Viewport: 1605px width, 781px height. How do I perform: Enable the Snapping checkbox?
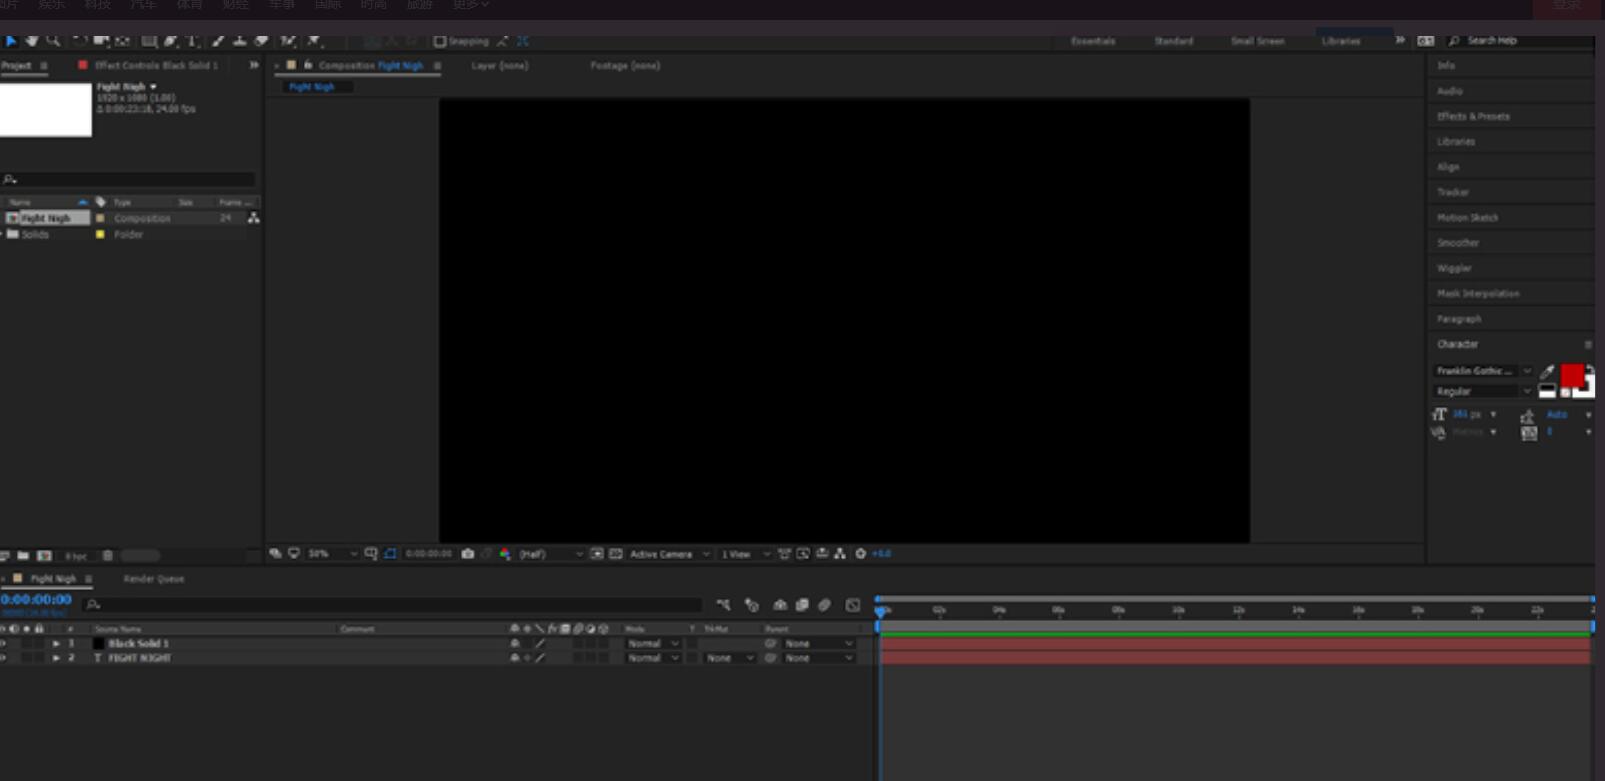coord(440,41)
